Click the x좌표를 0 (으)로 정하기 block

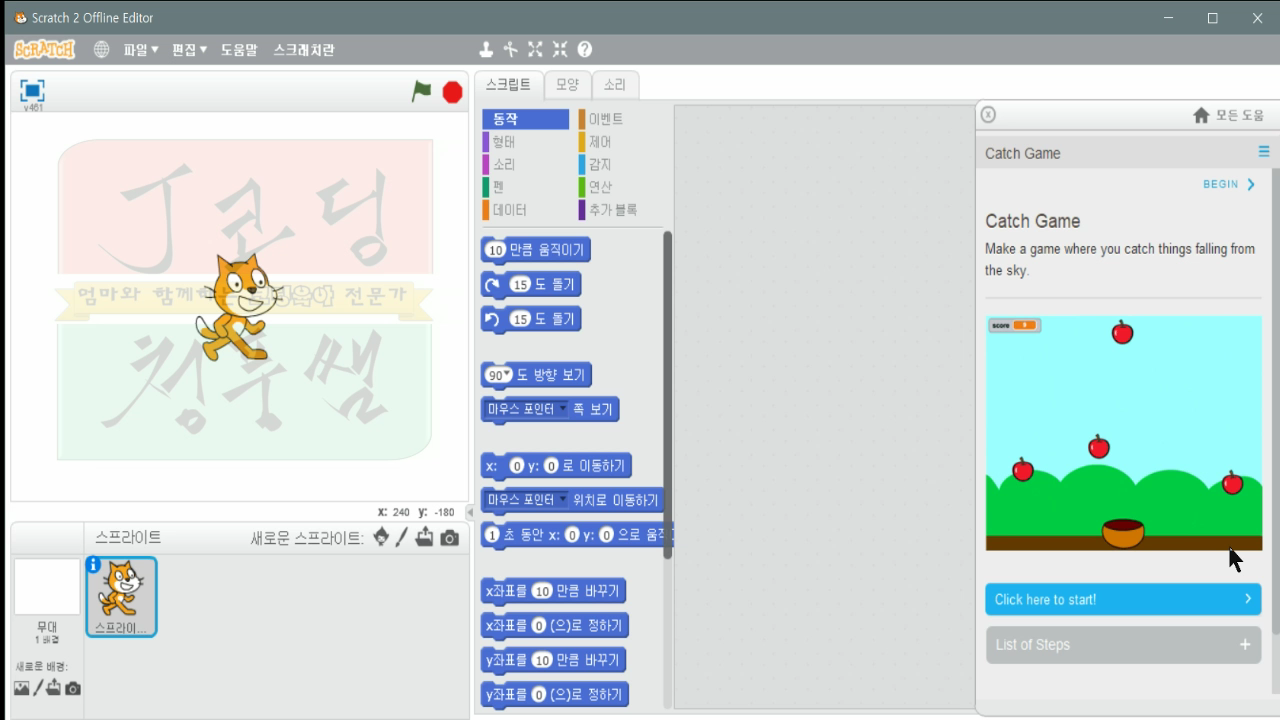pyautogui.click(x=554, y=626)
